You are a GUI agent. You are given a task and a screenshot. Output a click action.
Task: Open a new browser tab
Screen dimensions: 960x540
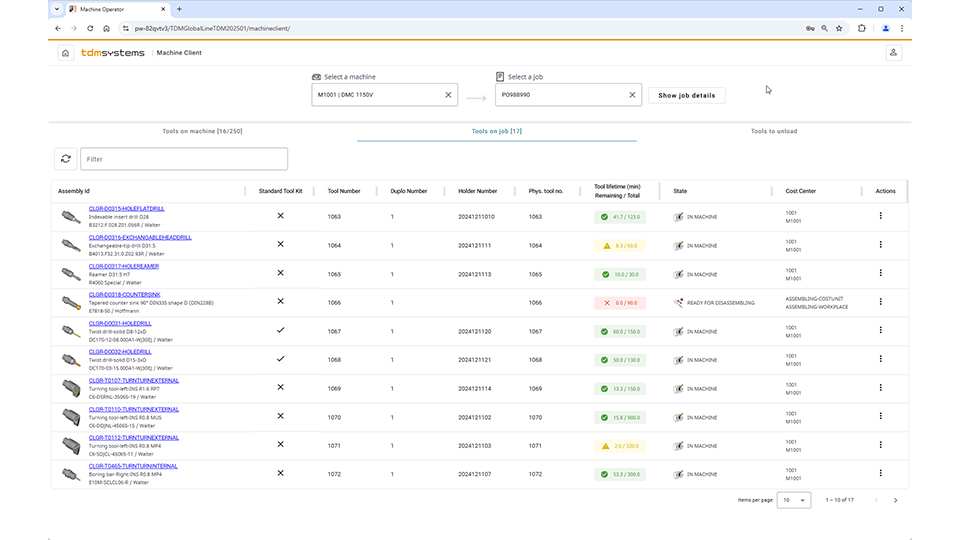[x=179, y=9]
